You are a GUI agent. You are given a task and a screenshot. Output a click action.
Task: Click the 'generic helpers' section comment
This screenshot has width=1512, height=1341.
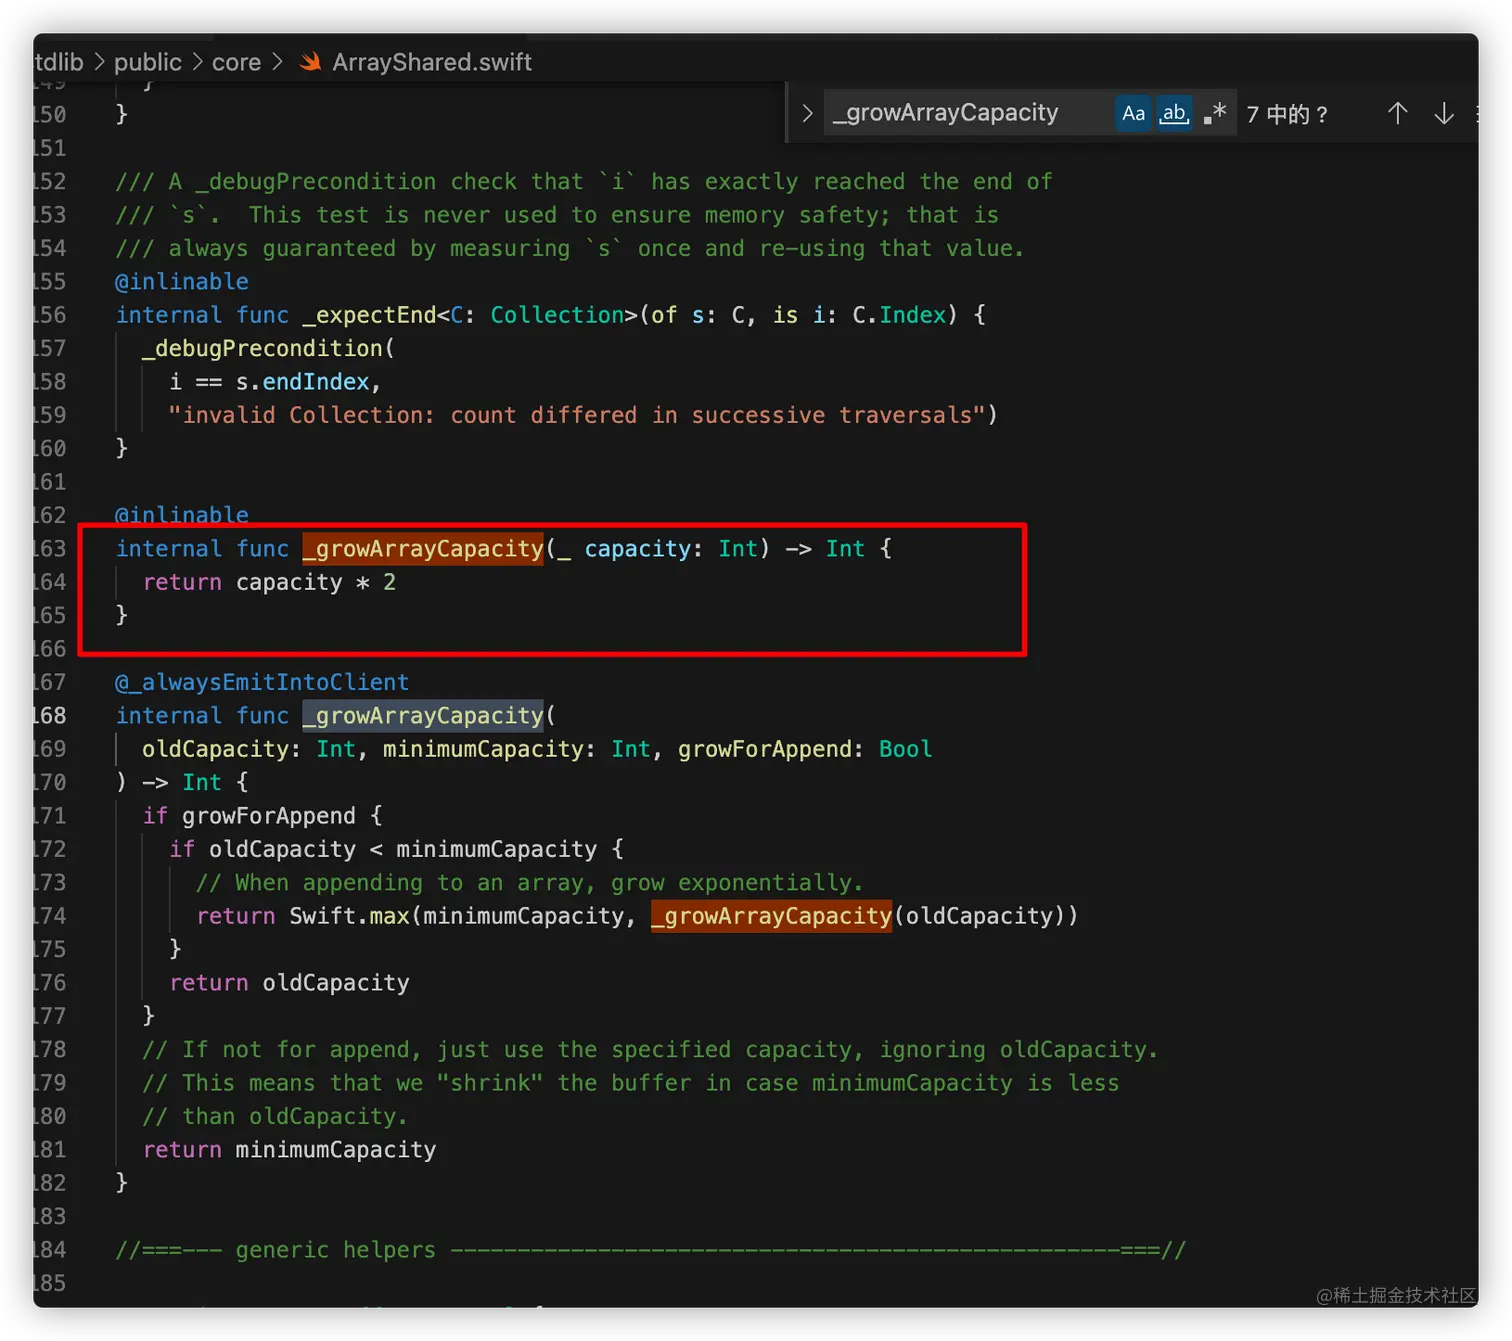(650, 1250)
